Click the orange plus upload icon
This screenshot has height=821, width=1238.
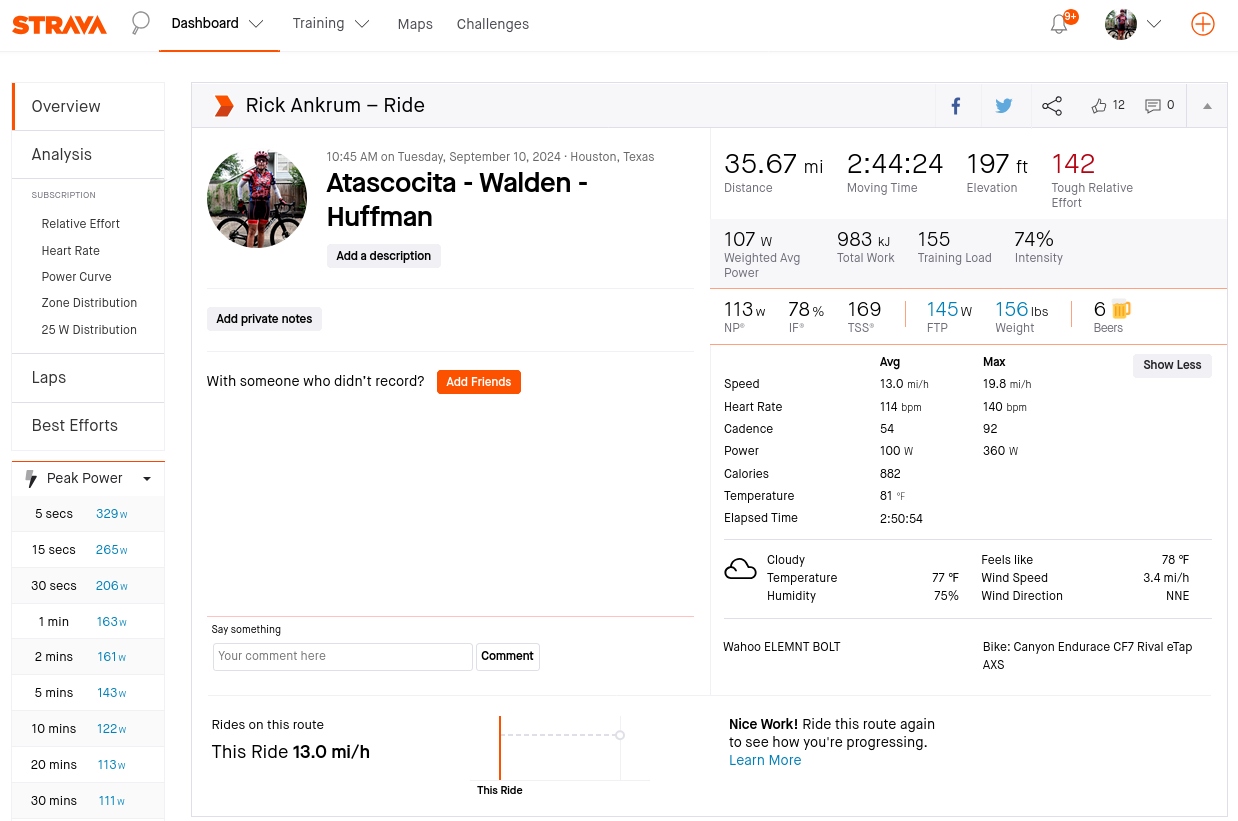[1203, 25]
